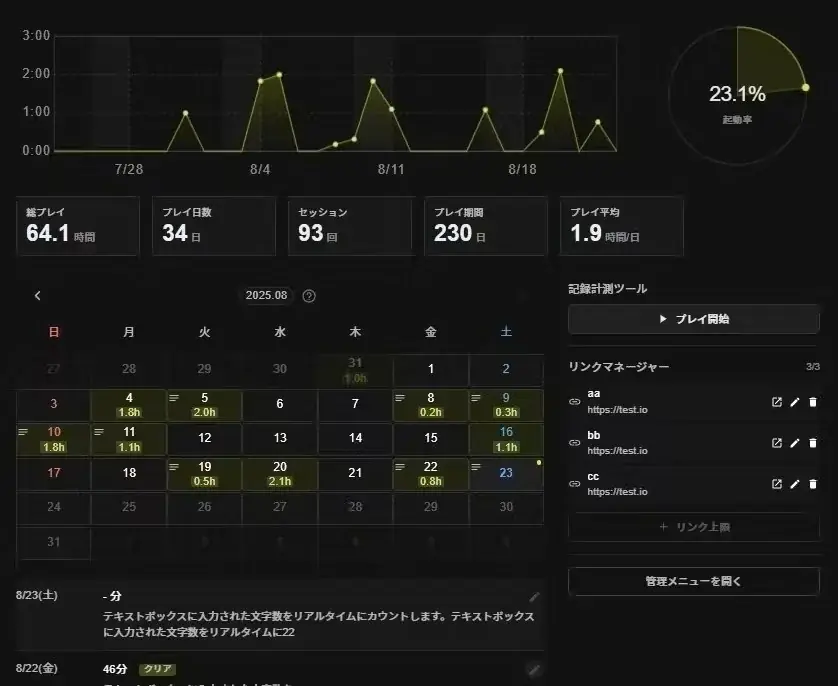Start play with プレイ開始 button
Screen dimensions: 838x686
coord(694,319)
